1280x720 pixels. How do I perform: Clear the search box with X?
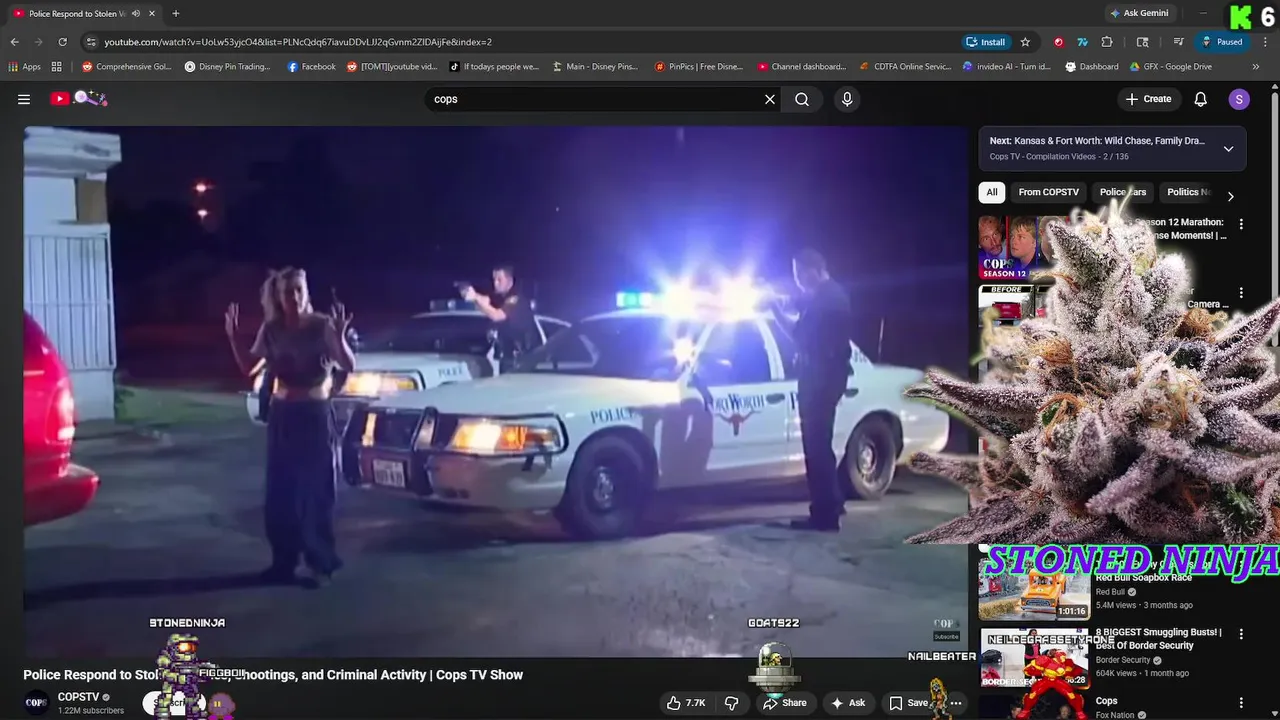click(x=770, y=99)
